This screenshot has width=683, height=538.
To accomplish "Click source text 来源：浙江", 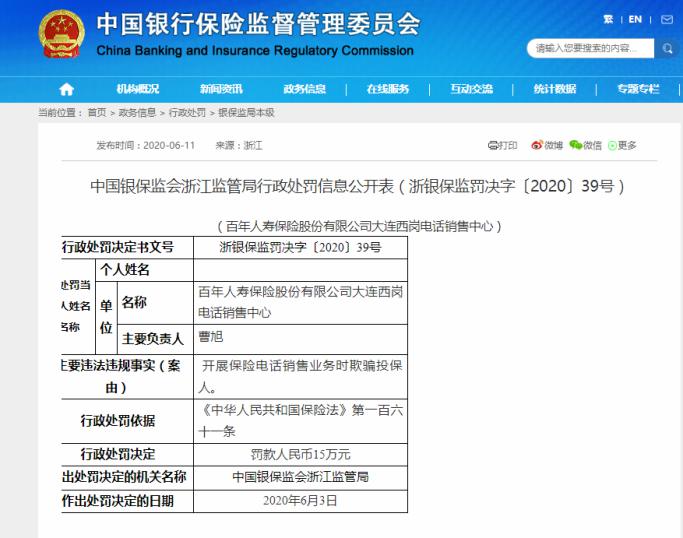I will tap(239, 145).
